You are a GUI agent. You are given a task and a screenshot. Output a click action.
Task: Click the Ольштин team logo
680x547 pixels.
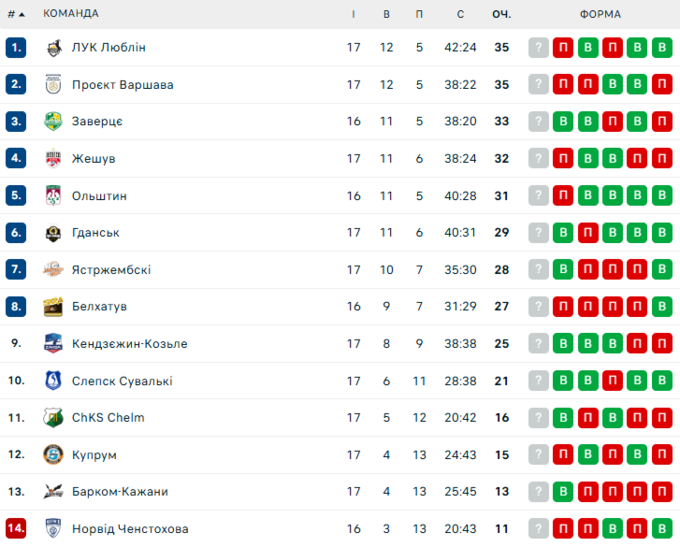pos(54,196)
